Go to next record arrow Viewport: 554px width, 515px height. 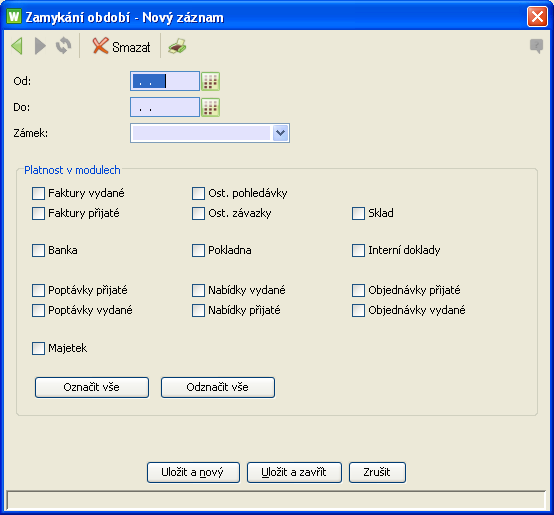(40, 46)
